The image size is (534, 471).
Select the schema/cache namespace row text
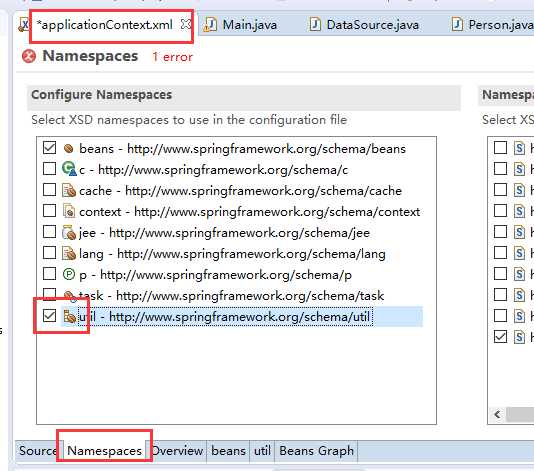click(240, 191)
